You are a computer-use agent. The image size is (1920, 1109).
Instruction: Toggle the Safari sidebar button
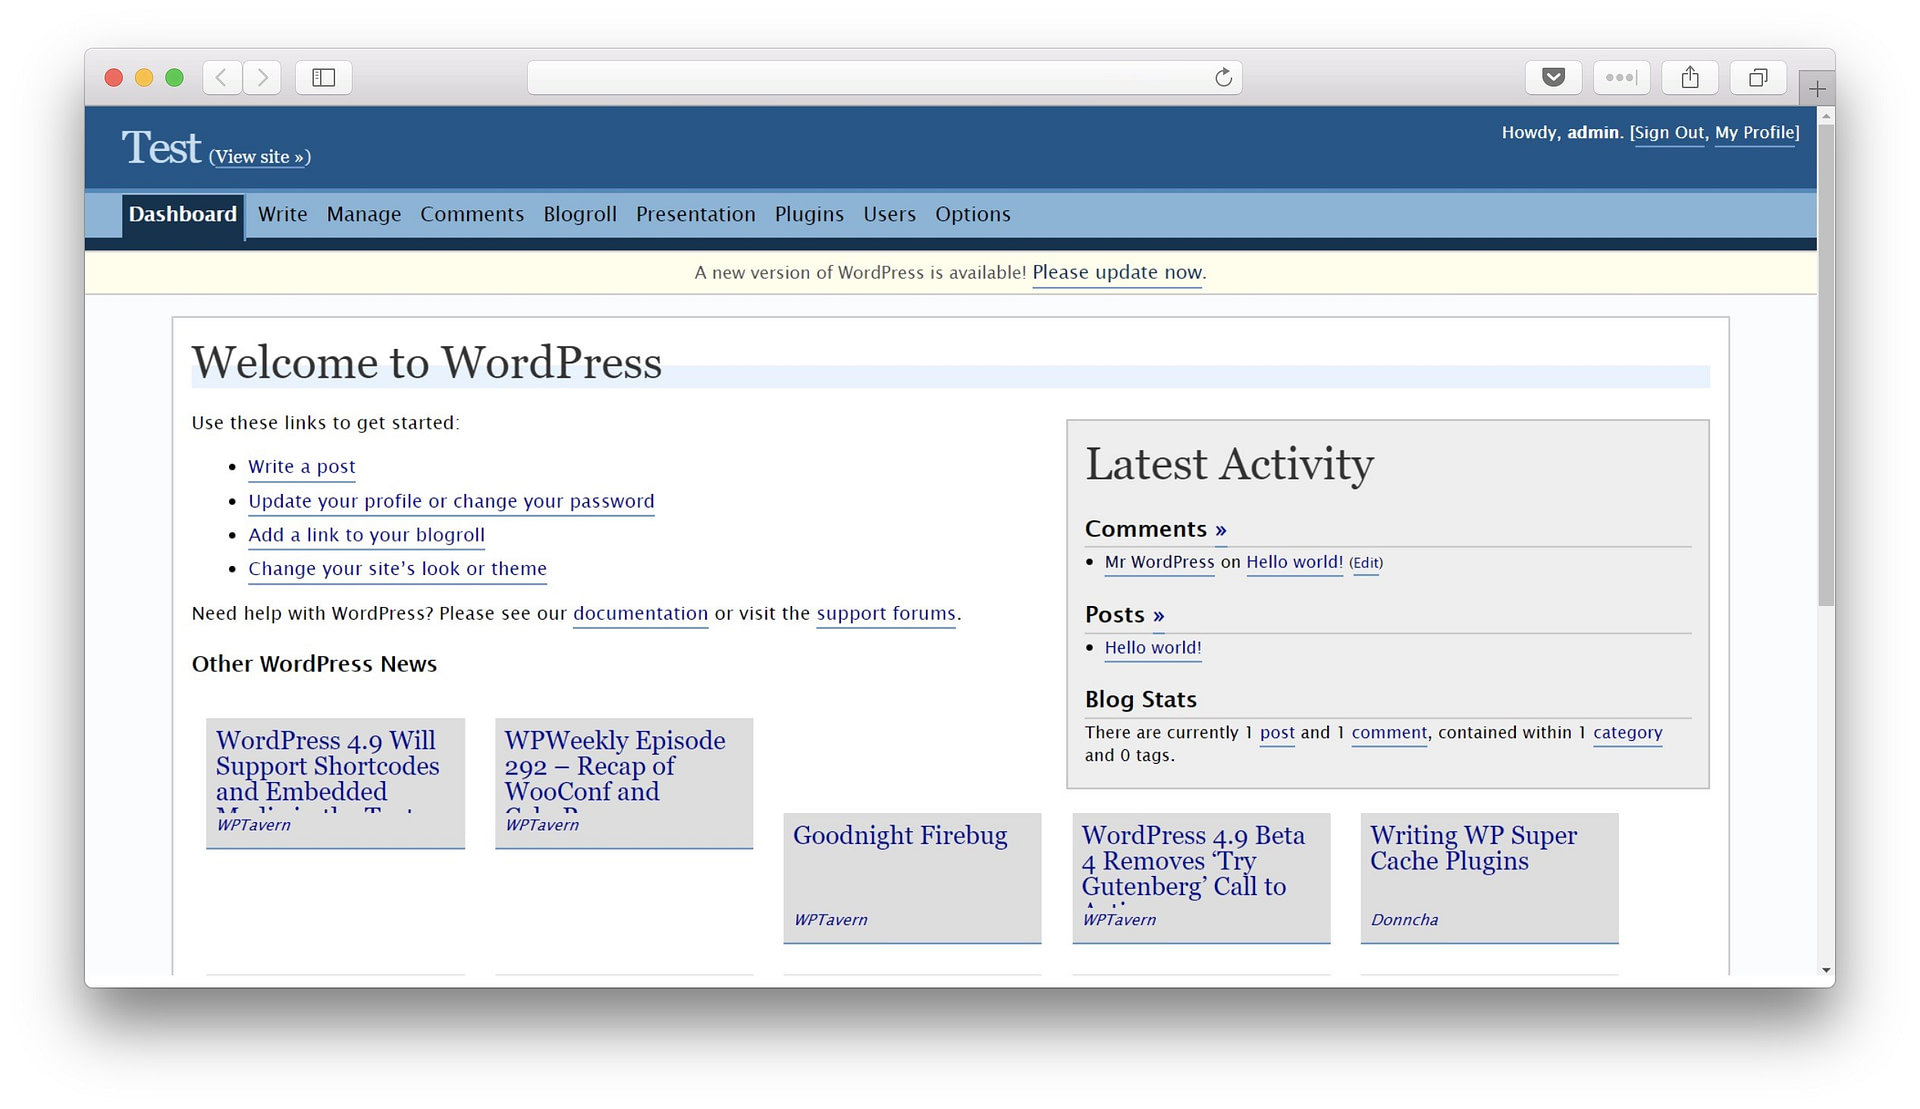coord(323,77)
